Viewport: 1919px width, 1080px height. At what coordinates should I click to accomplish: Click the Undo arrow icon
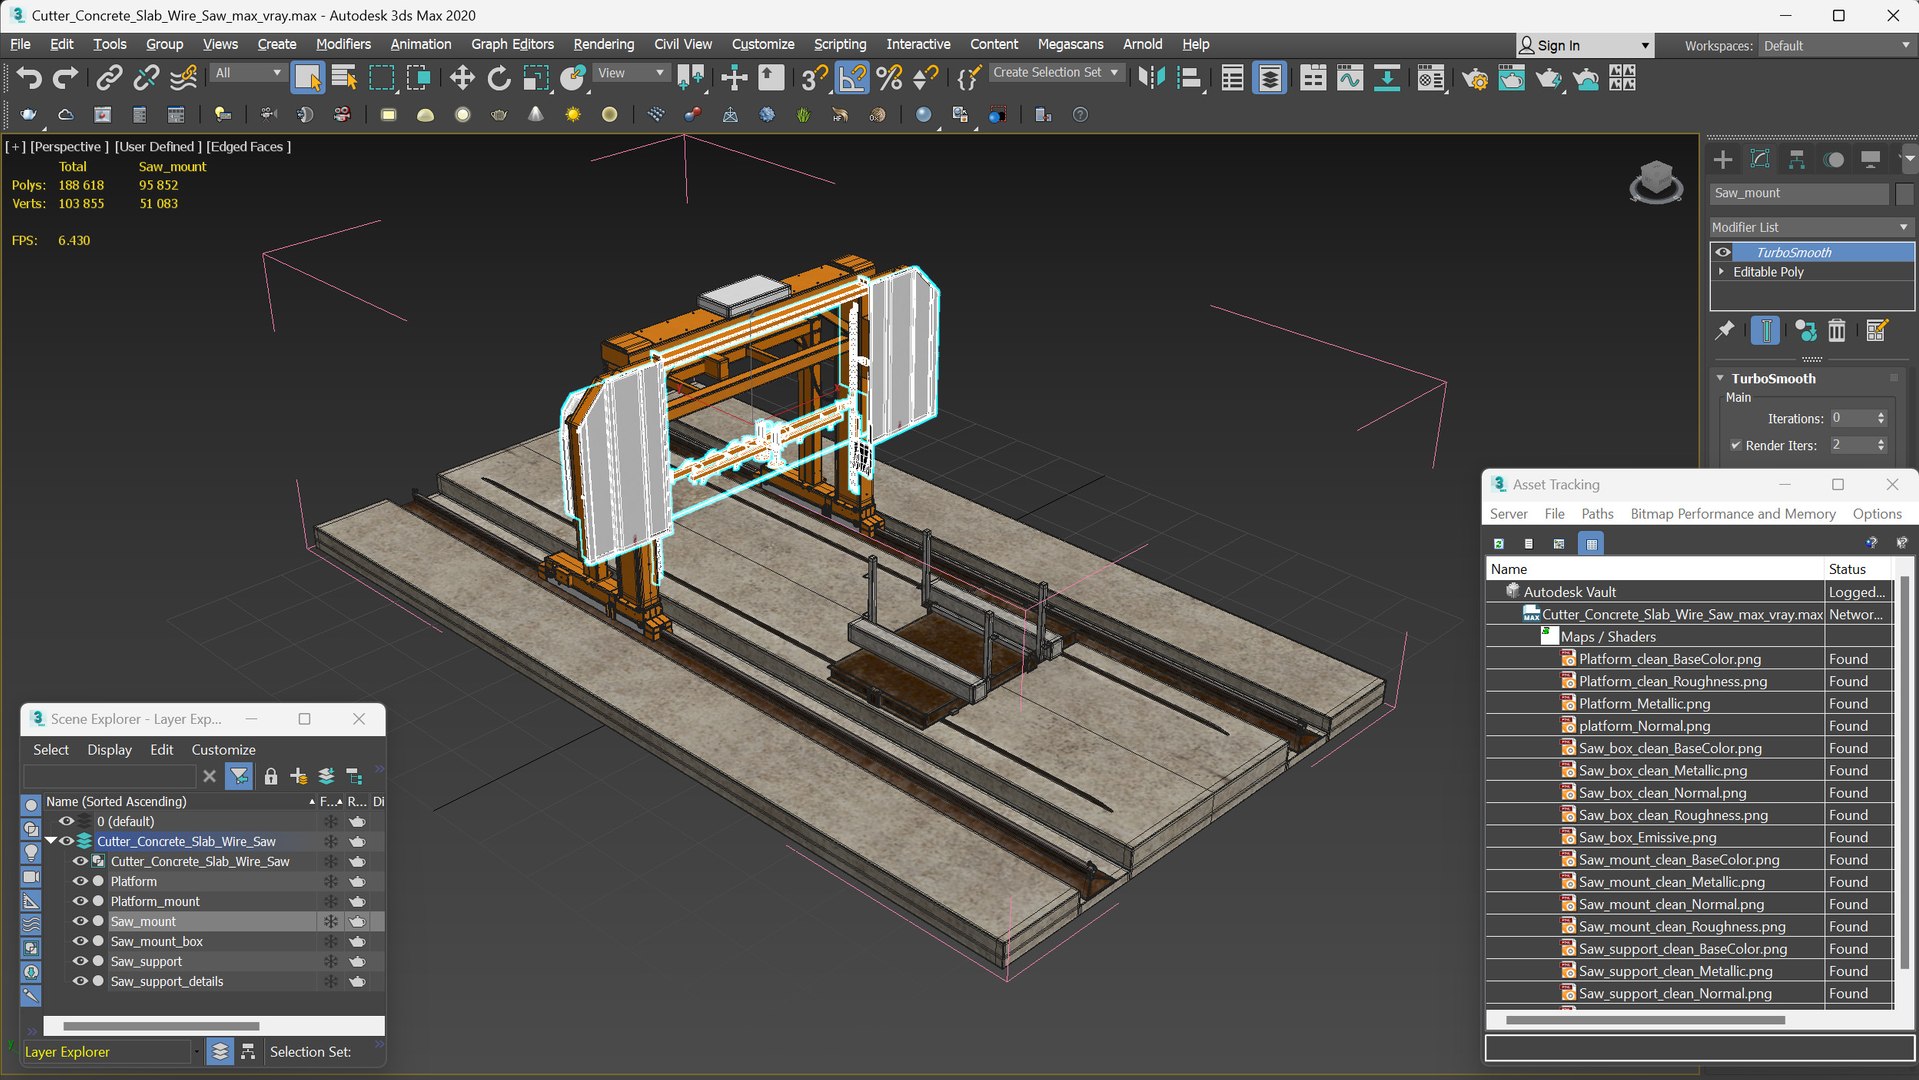(28, 78)
